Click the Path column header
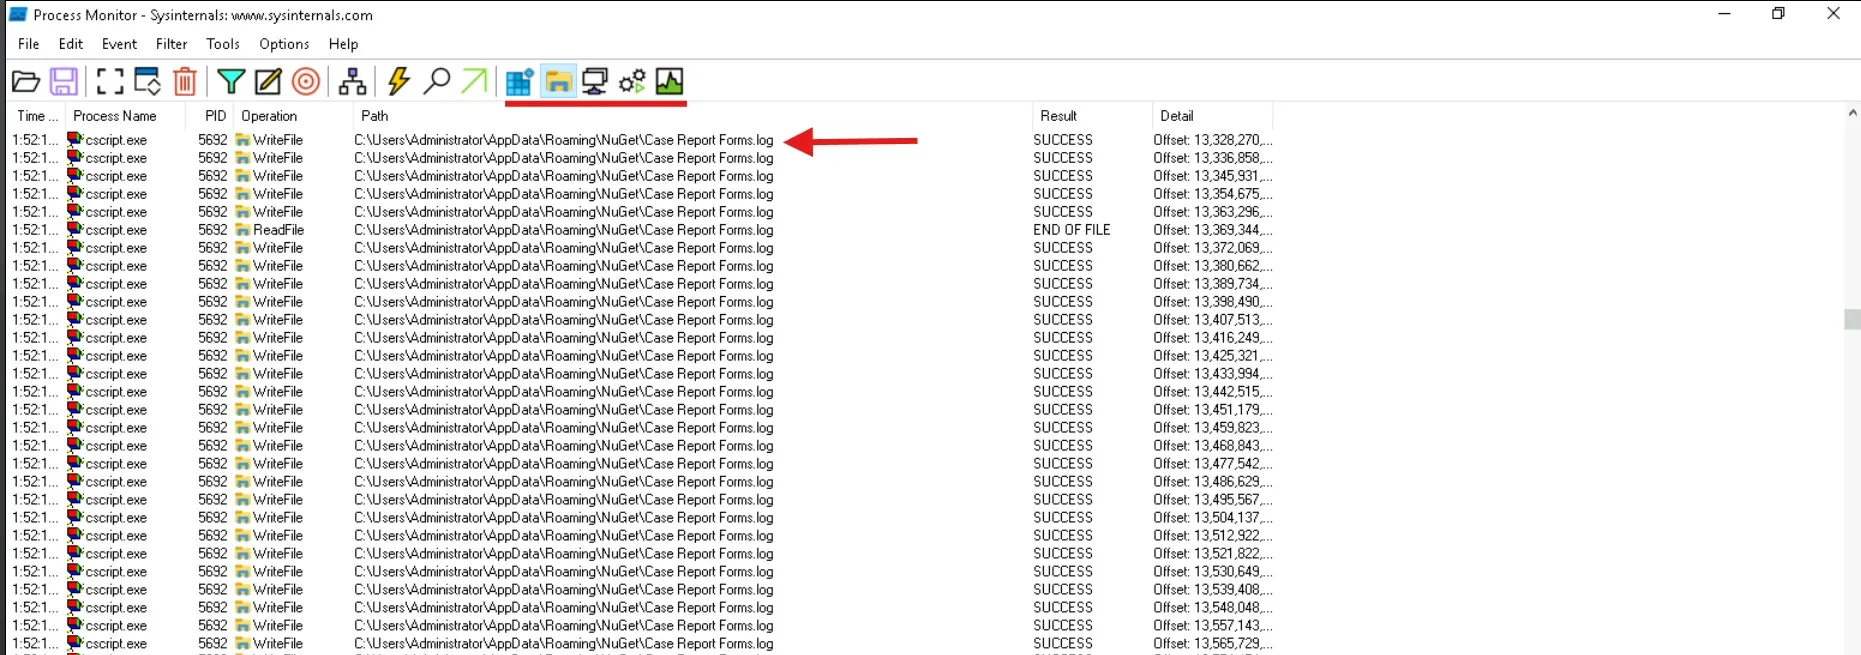This screenshot has width=1861, height=655. point(692,116)
